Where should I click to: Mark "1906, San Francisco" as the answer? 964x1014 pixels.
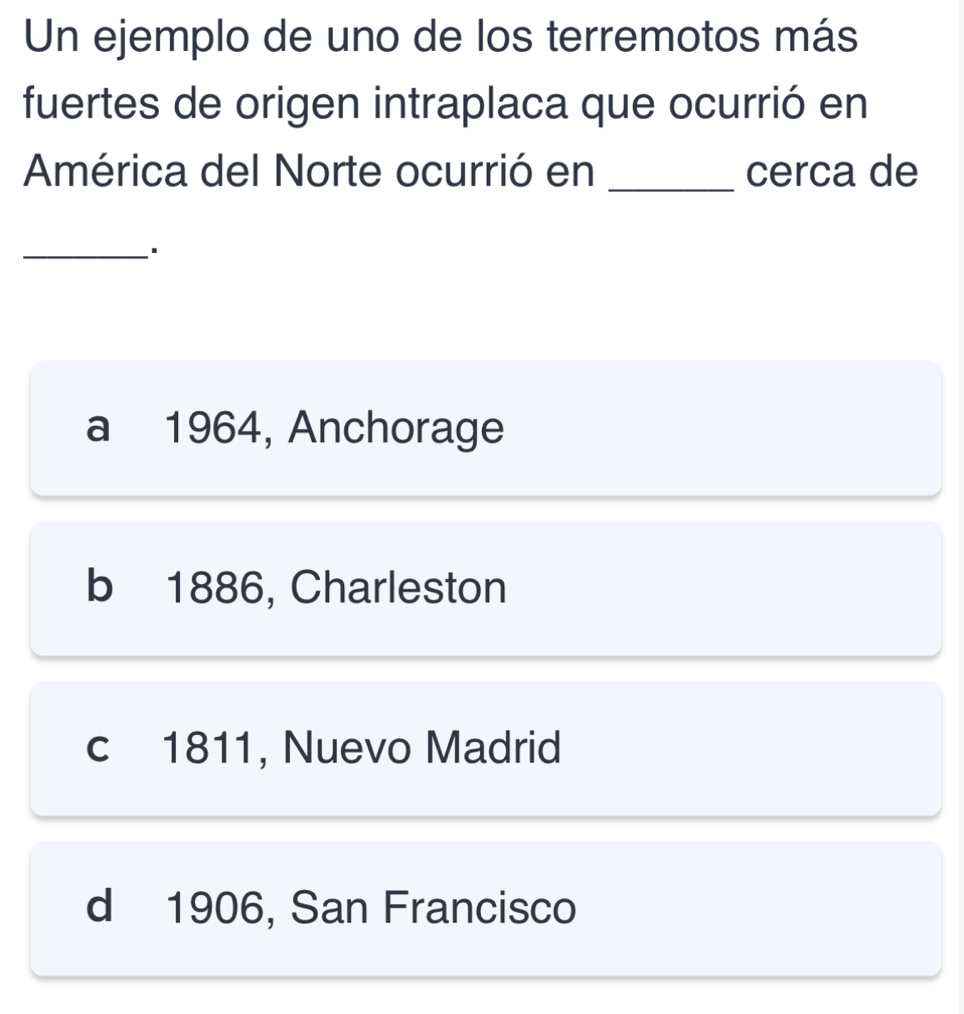coord(485,909)
